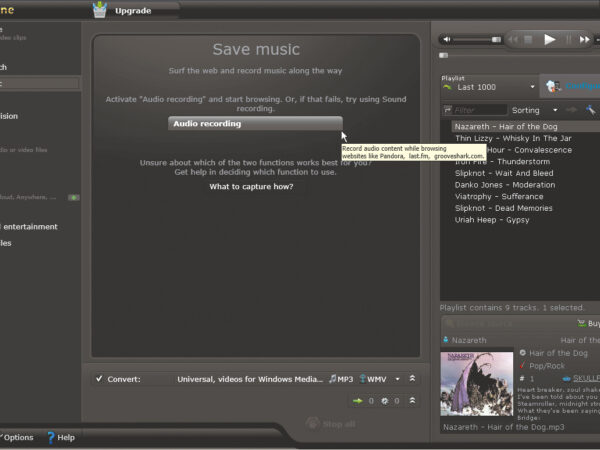The height and width of the screenshot is (450, 600).
Task: Click the Upgrade shopping basket icon
Action: (100, 11)
